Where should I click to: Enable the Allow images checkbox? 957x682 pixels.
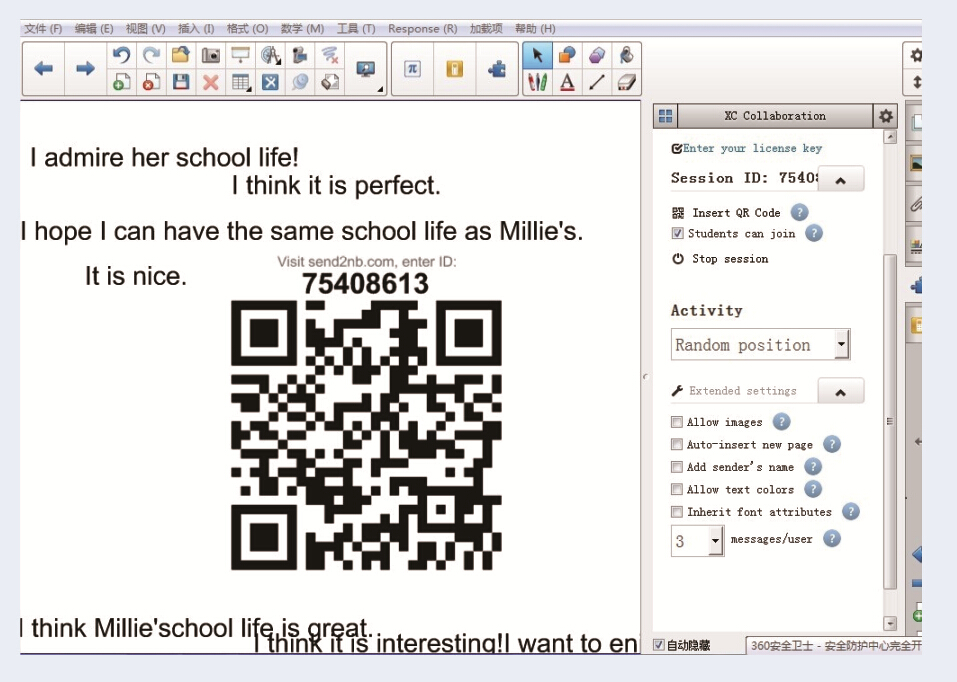(676, 422)
